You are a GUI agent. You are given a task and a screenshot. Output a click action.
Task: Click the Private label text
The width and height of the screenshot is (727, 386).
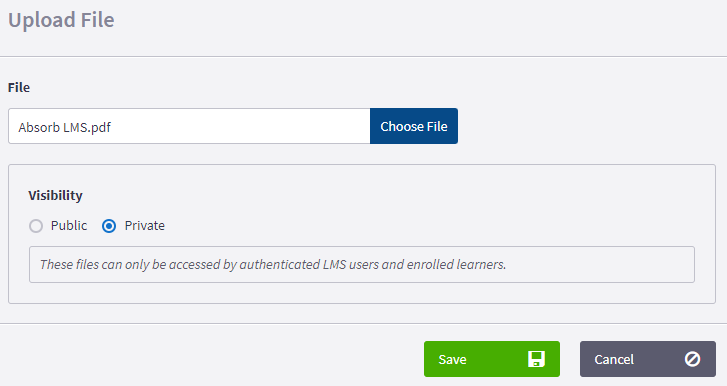pyautogui.click(x=145, y=225)
